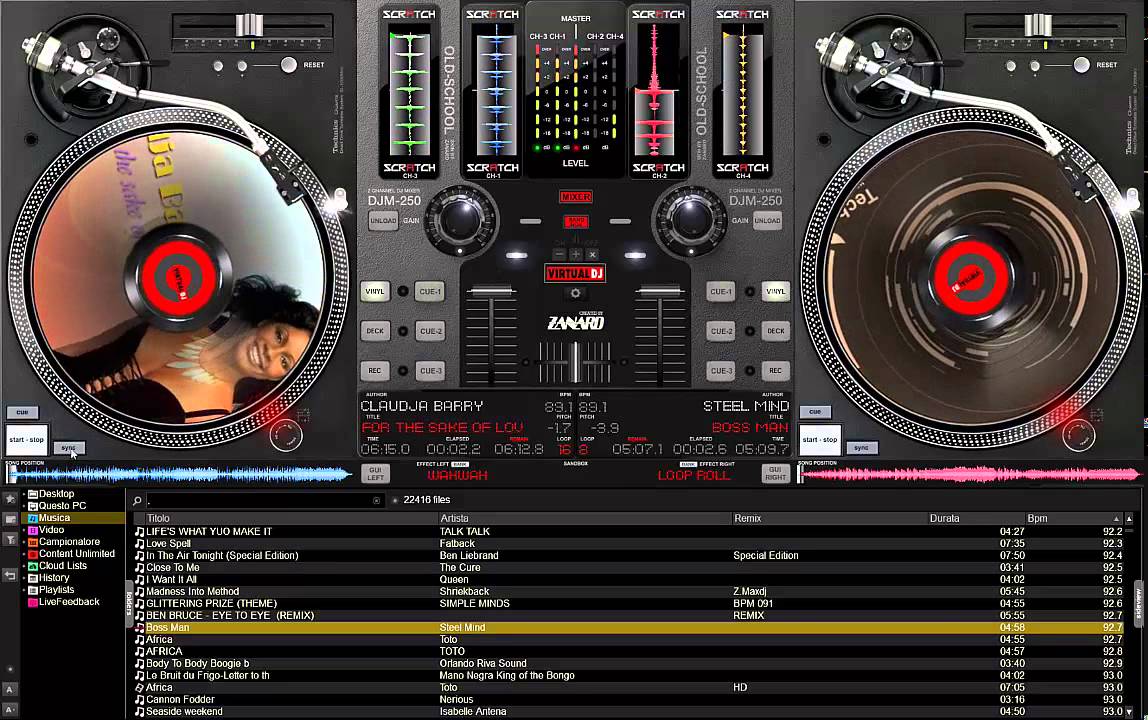Click the filter funnel icon in browser sidebar
Viewport: 1148px width, 720px height.
click(x=10, y=540)
